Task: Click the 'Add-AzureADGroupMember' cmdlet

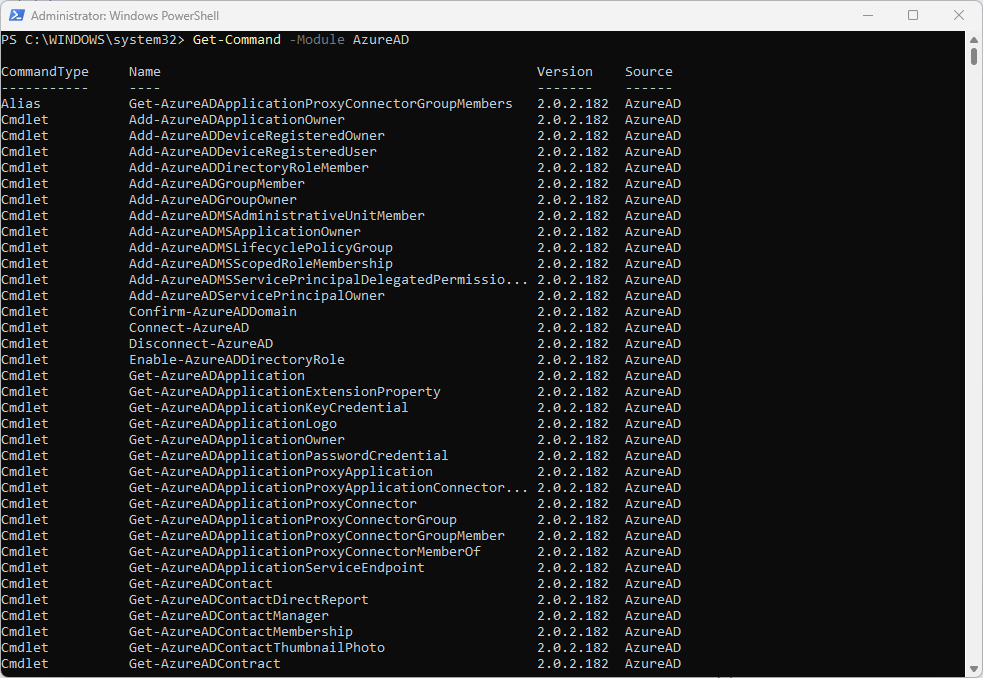Action: [x=216, y=184]
